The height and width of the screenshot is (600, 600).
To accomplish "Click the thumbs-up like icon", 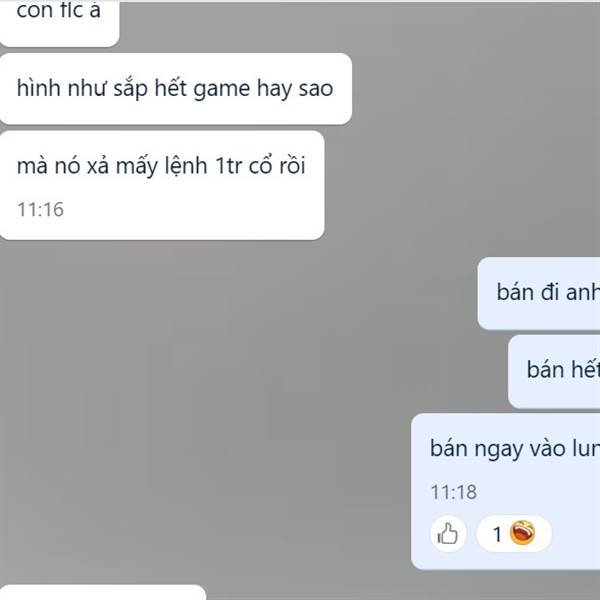I will [x=448, y=533].
